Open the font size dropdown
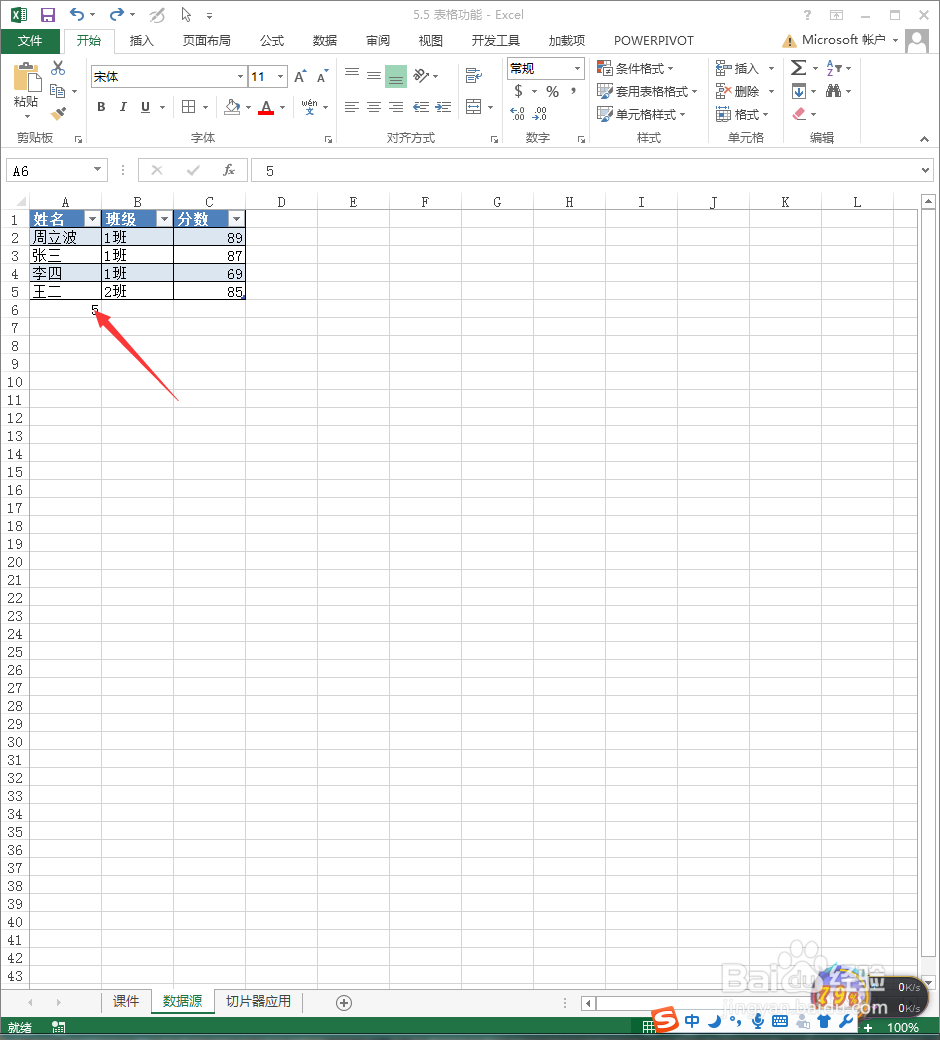940x1040 pixels. (x=281, y=77)
